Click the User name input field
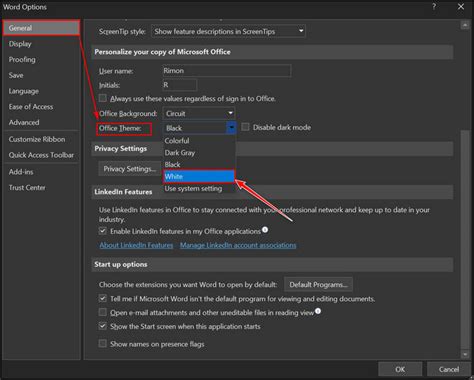 (227, 71)
